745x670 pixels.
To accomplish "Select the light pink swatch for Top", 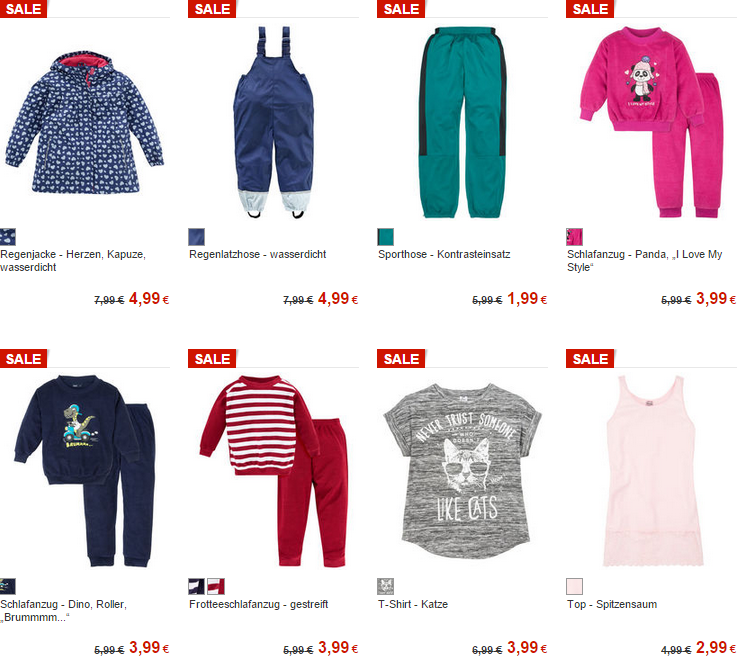I will click(x=574, y=586).
